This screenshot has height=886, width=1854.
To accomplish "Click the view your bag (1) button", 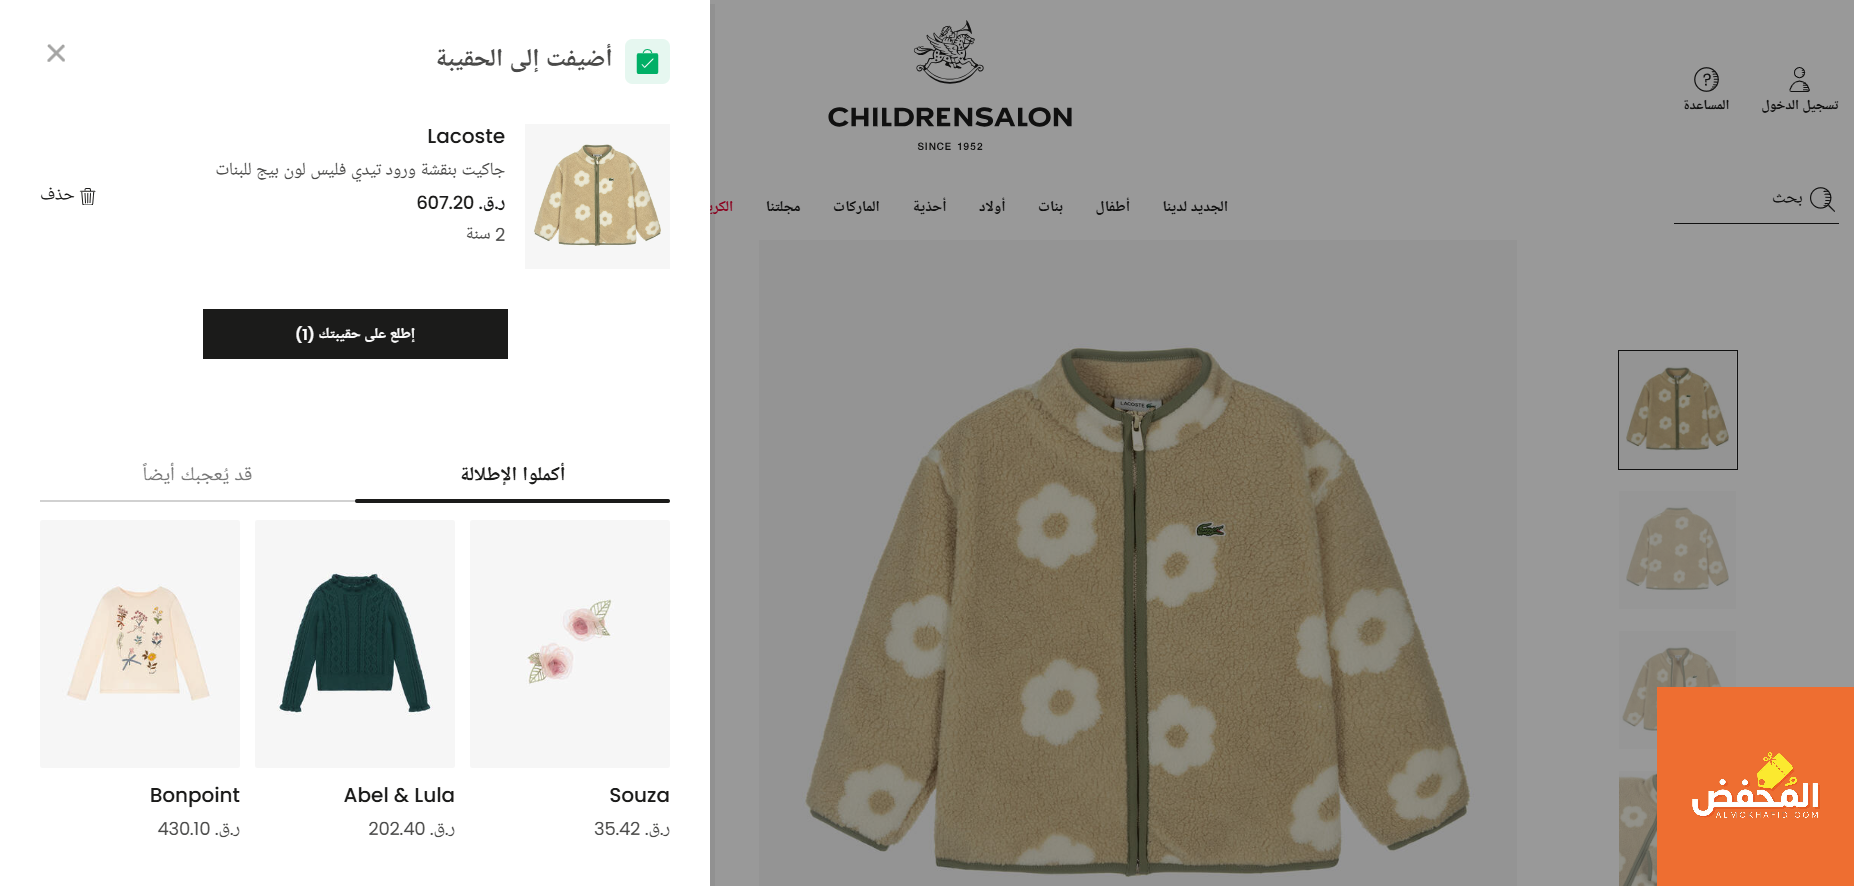I will tap(355, 334).
